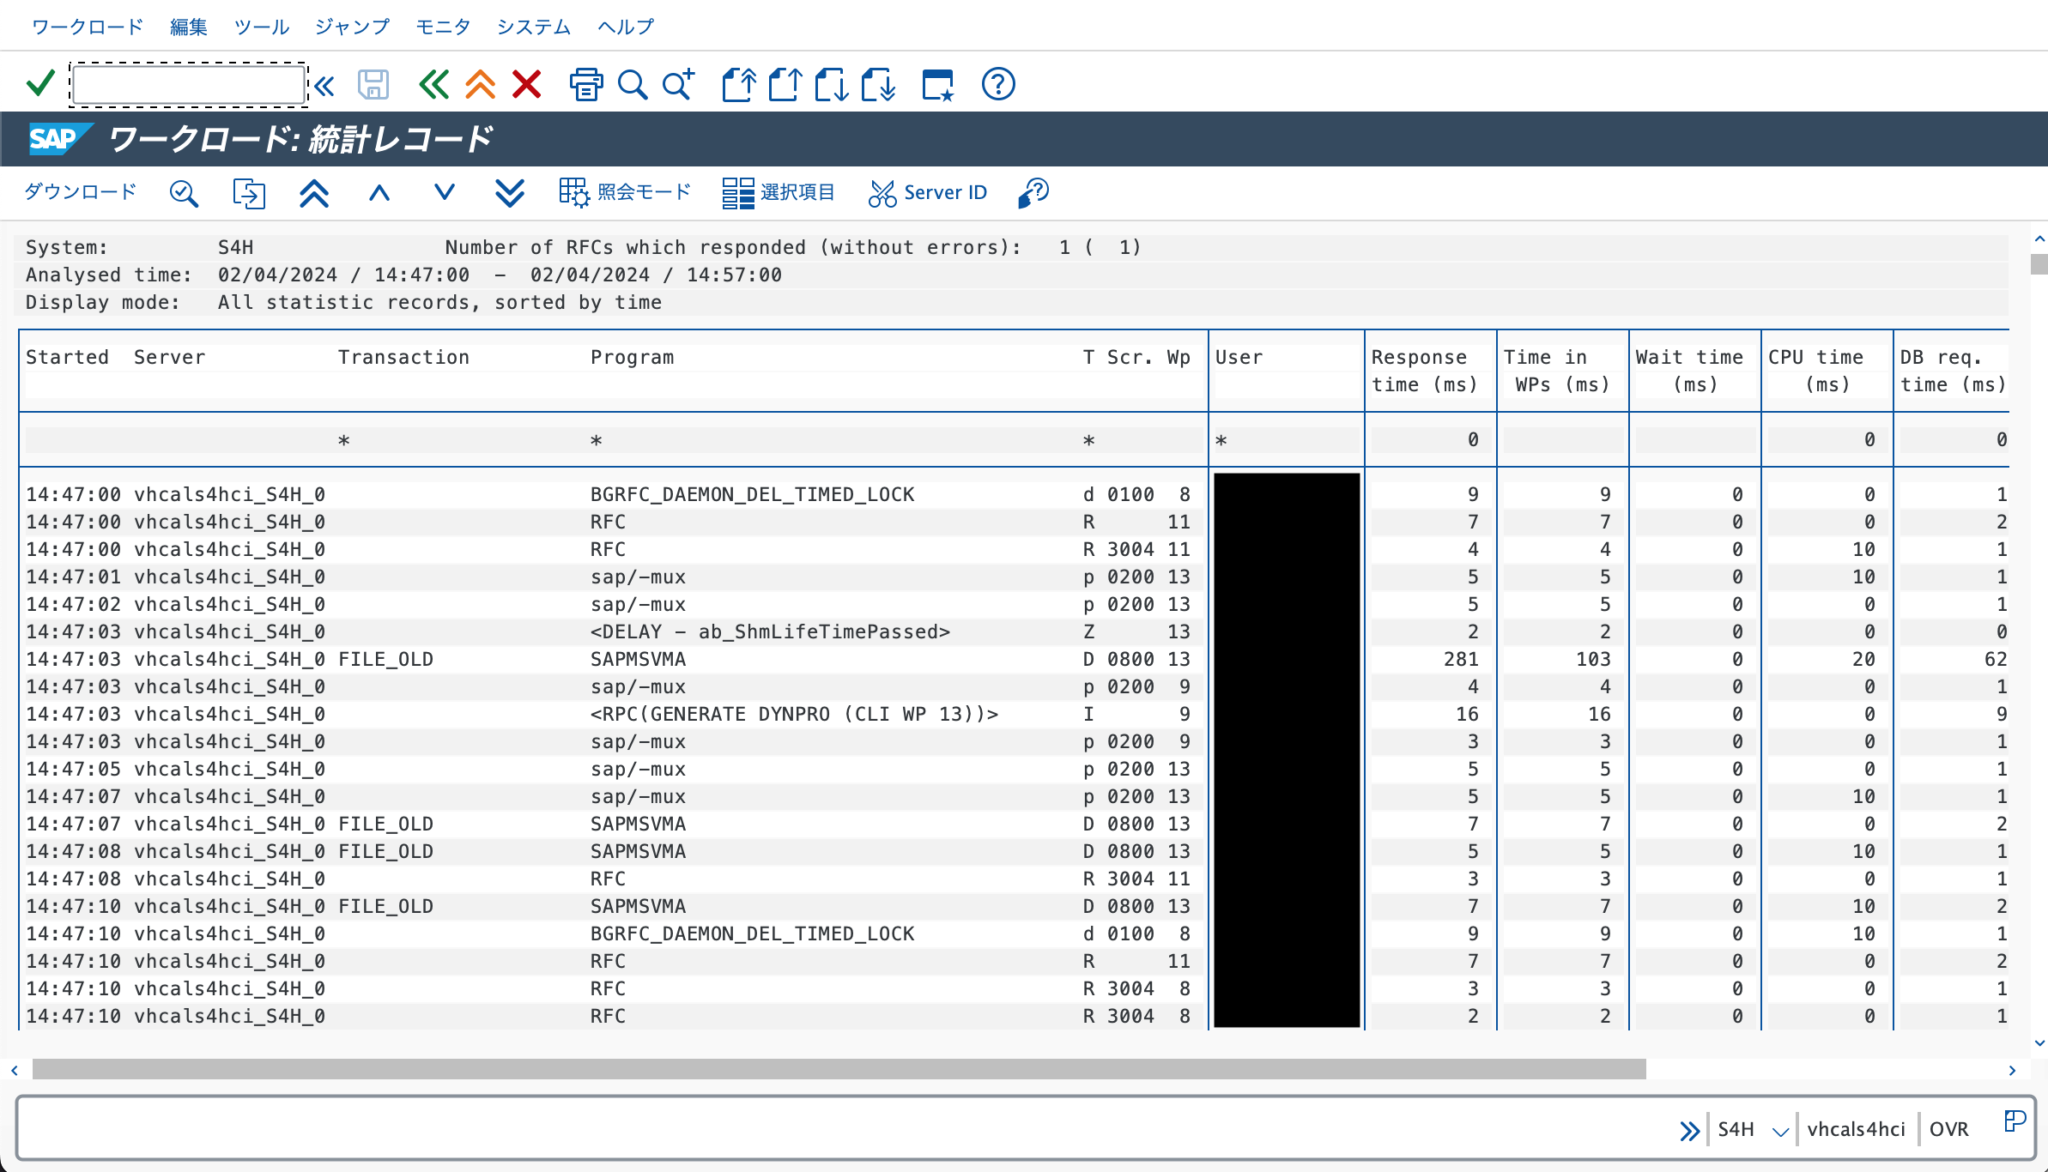2048x1172 pixels.
Task: Click the Help question mark icon
Action: click(x=998, y=84)
